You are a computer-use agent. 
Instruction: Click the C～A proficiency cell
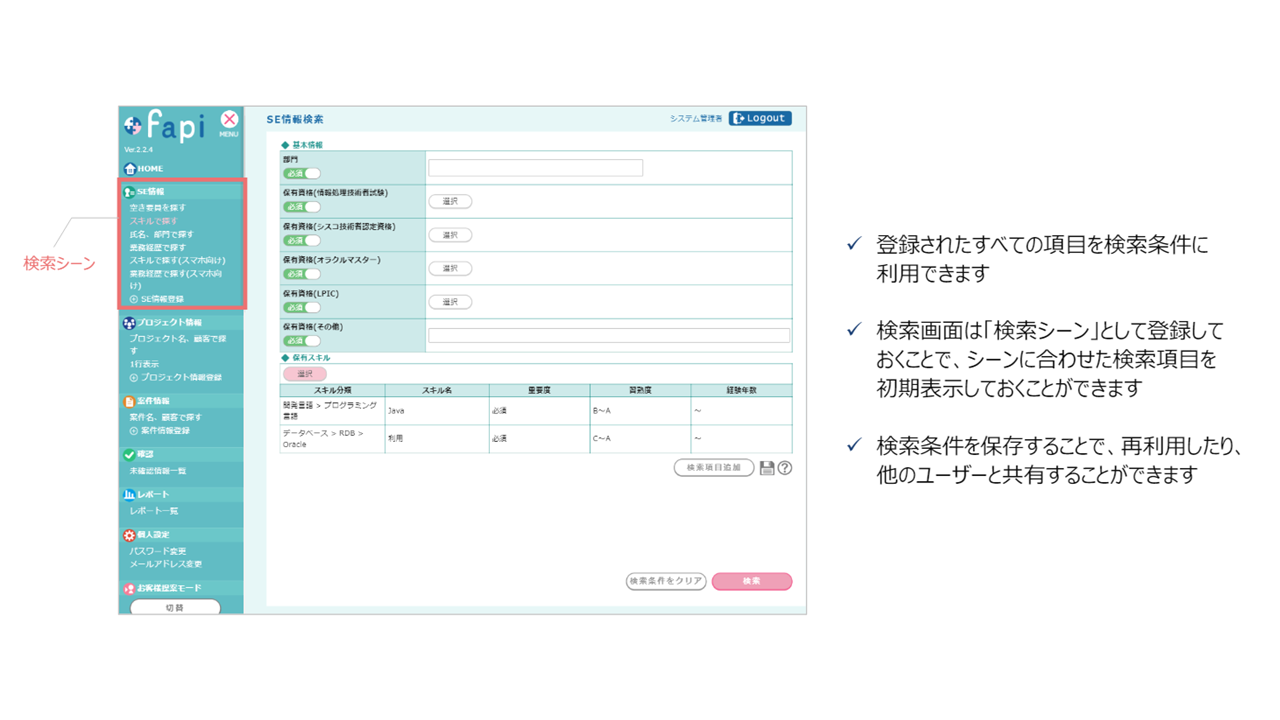click(x=640, y=439)
